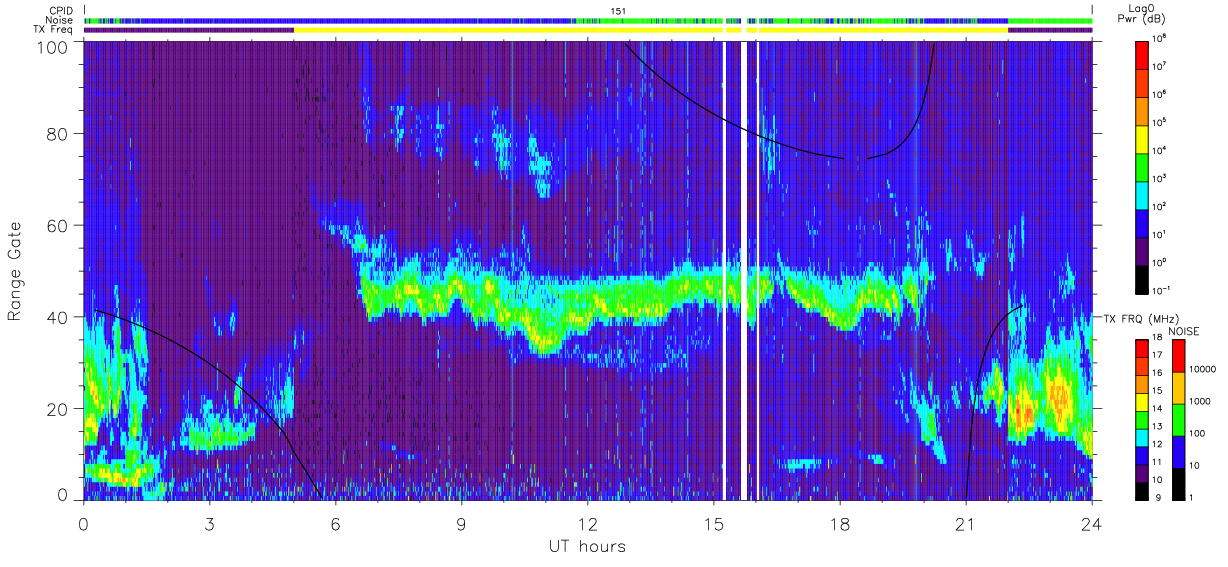The height and width of the screenshot is (567, 1228).
Task: Click the 'Range Gate' y-axis label
Action: (15, 271)
